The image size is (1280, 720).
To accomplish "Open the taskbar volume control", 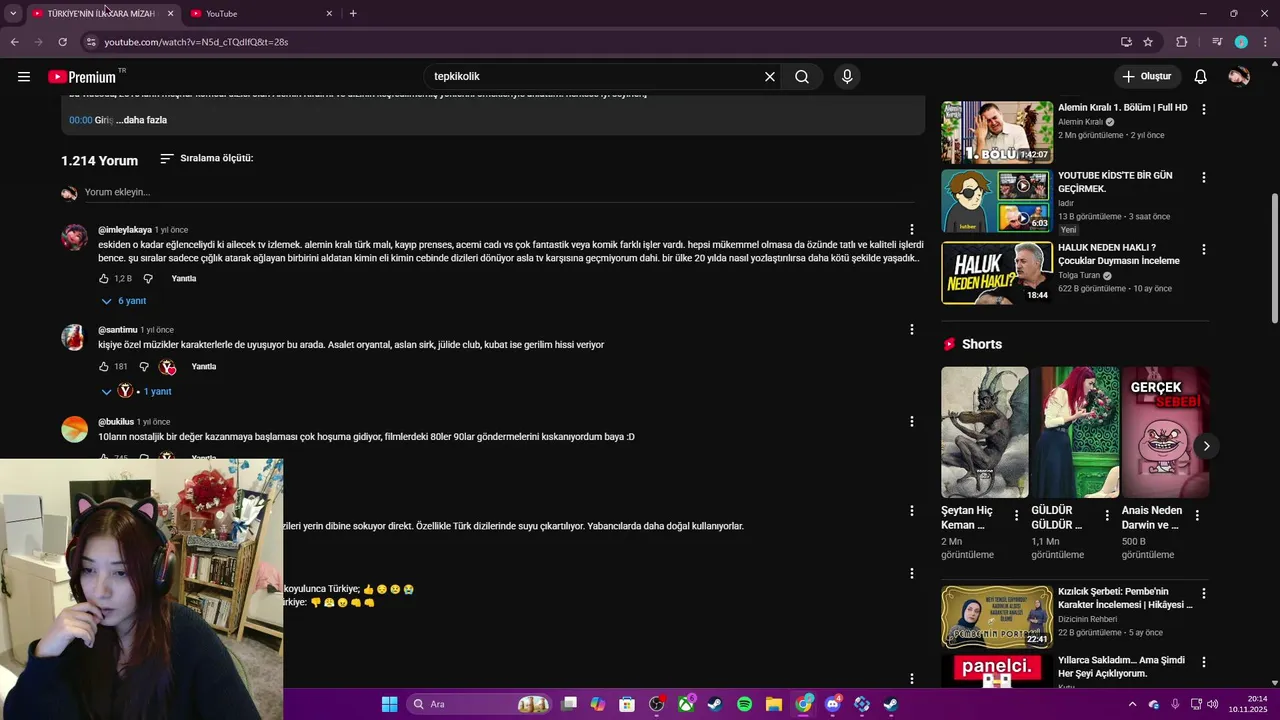I will [x=1213, y=704].
